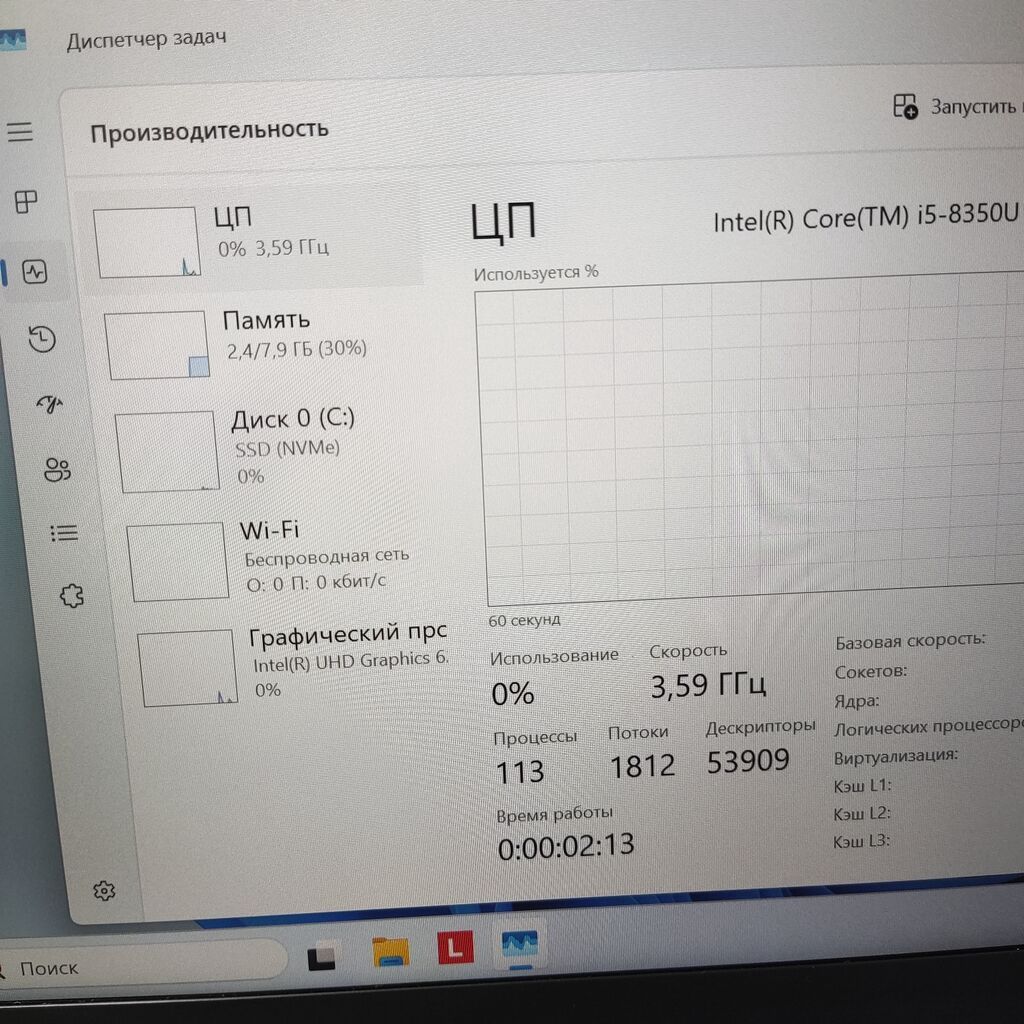Click the GPU mini graph thumbnail
Image resolution: width=1024 pixels, height=1024 pixels.
coord(187,668)
